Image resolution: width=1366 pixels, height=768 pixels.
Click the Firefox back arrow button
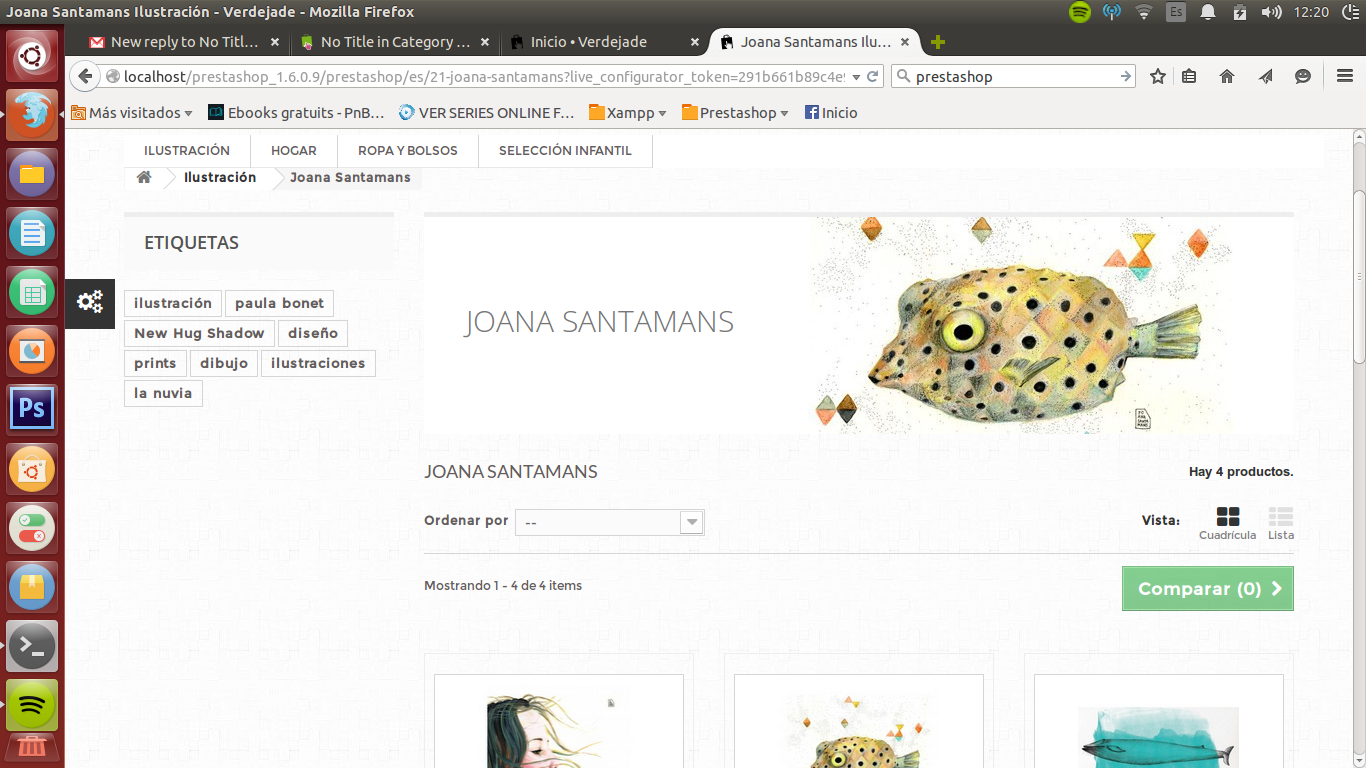pyautogui.click(x=85, y=76)
